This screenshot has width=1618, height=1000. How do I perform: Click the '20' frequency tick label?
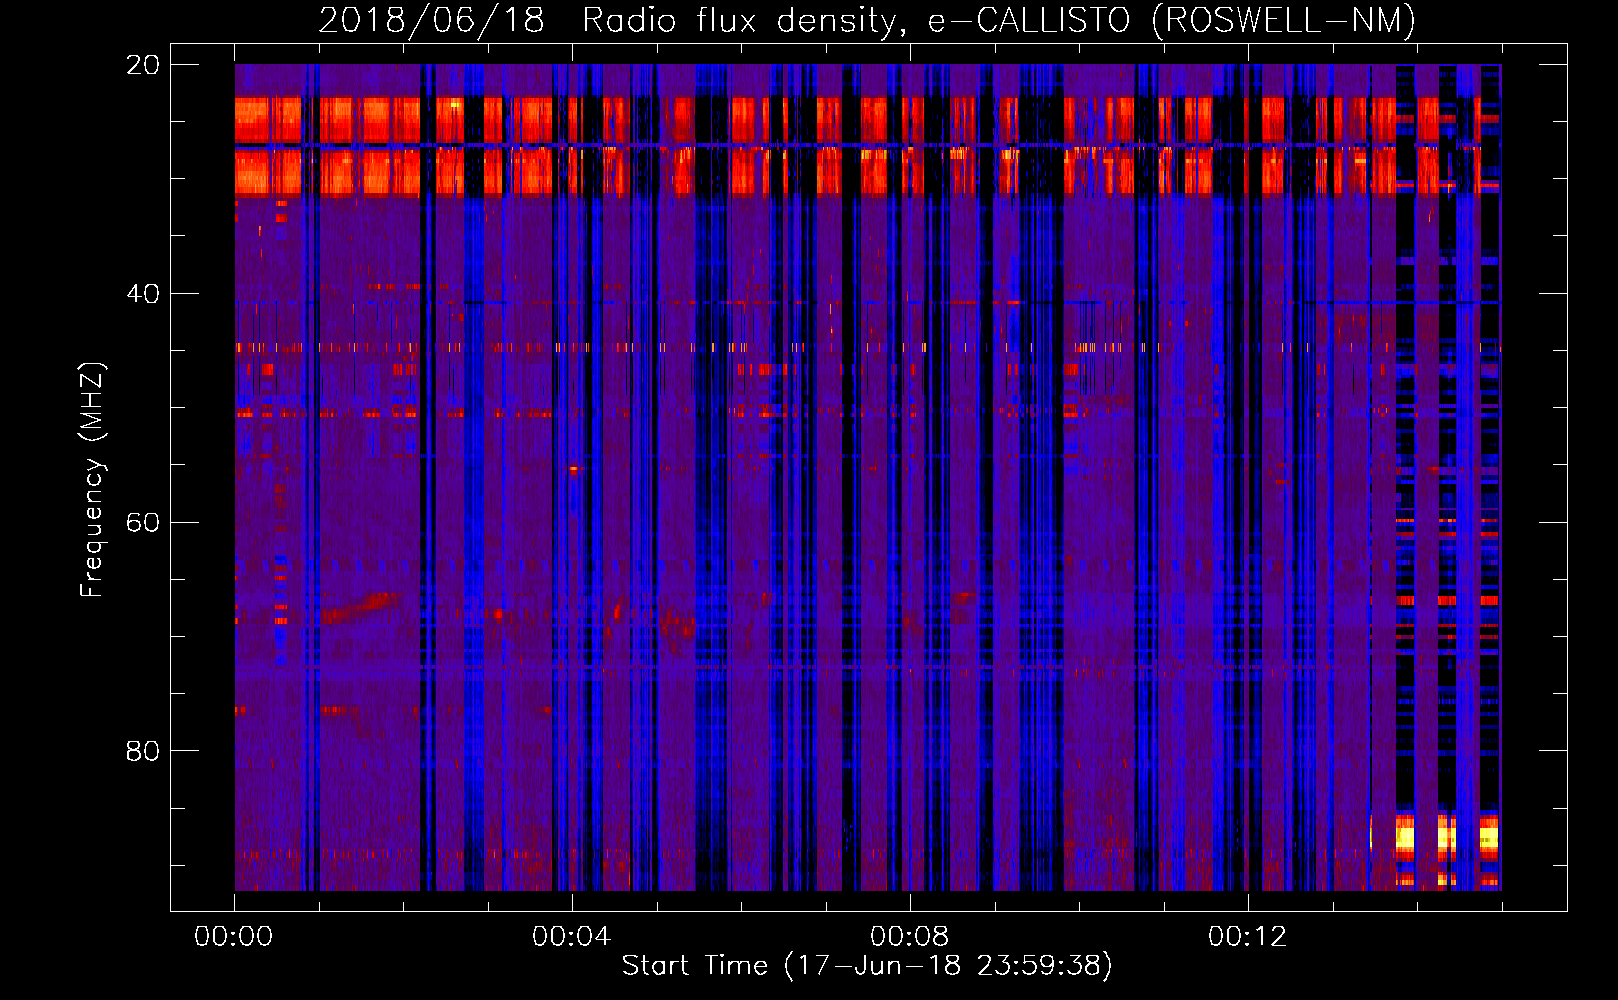(143, 65)
